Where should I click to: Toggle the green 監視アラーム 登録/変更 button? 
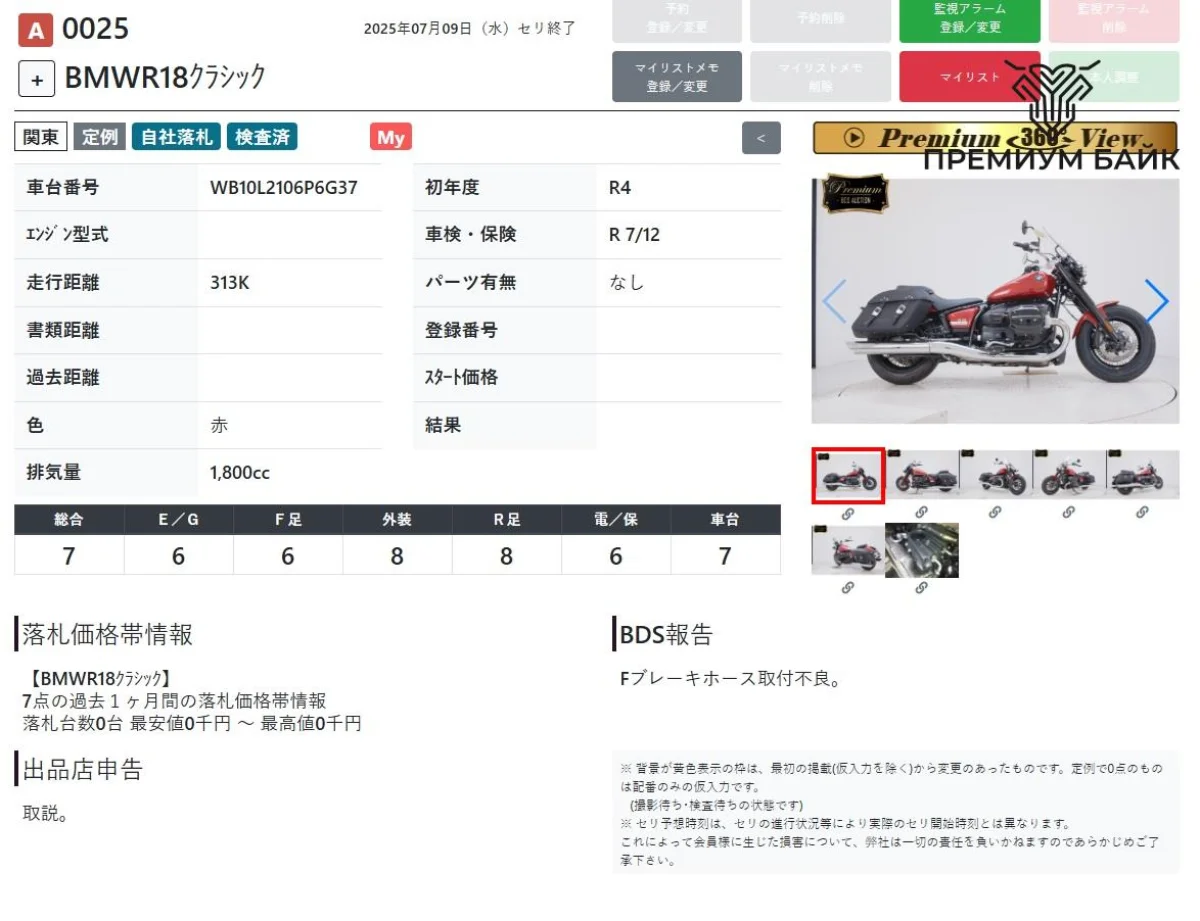tap(969, 19)
